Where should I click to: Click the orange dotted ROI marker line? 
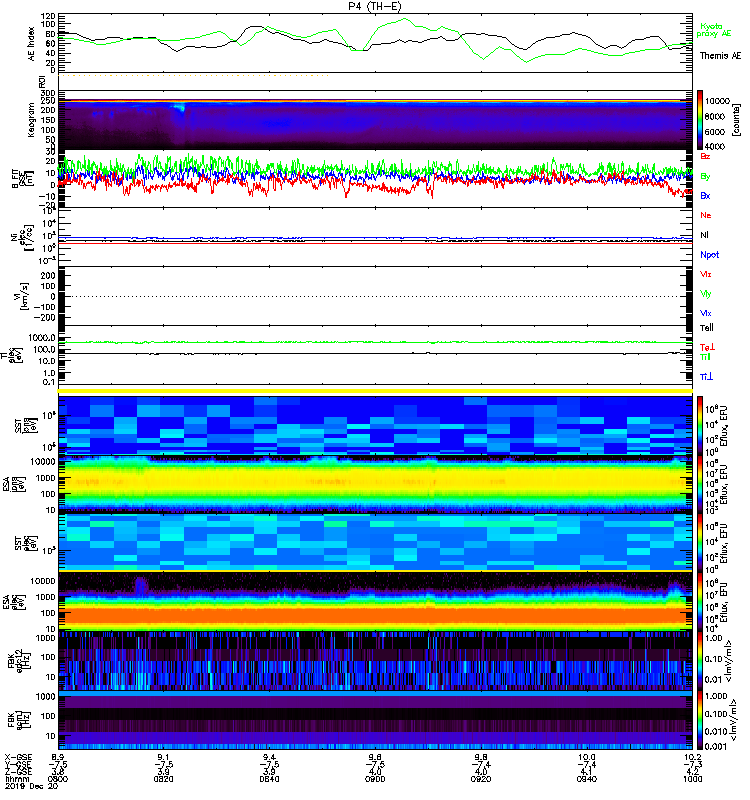pyautogui.click(x=194, y=75)
